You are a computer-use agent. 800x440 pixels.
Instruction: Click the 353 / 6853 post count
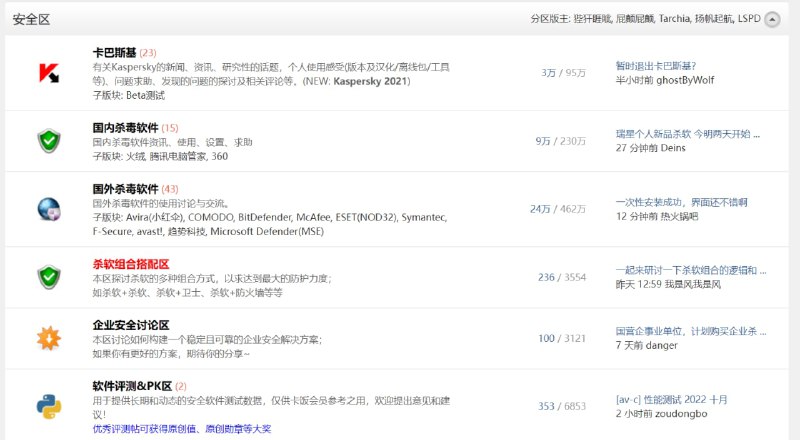tap(562, 406)
